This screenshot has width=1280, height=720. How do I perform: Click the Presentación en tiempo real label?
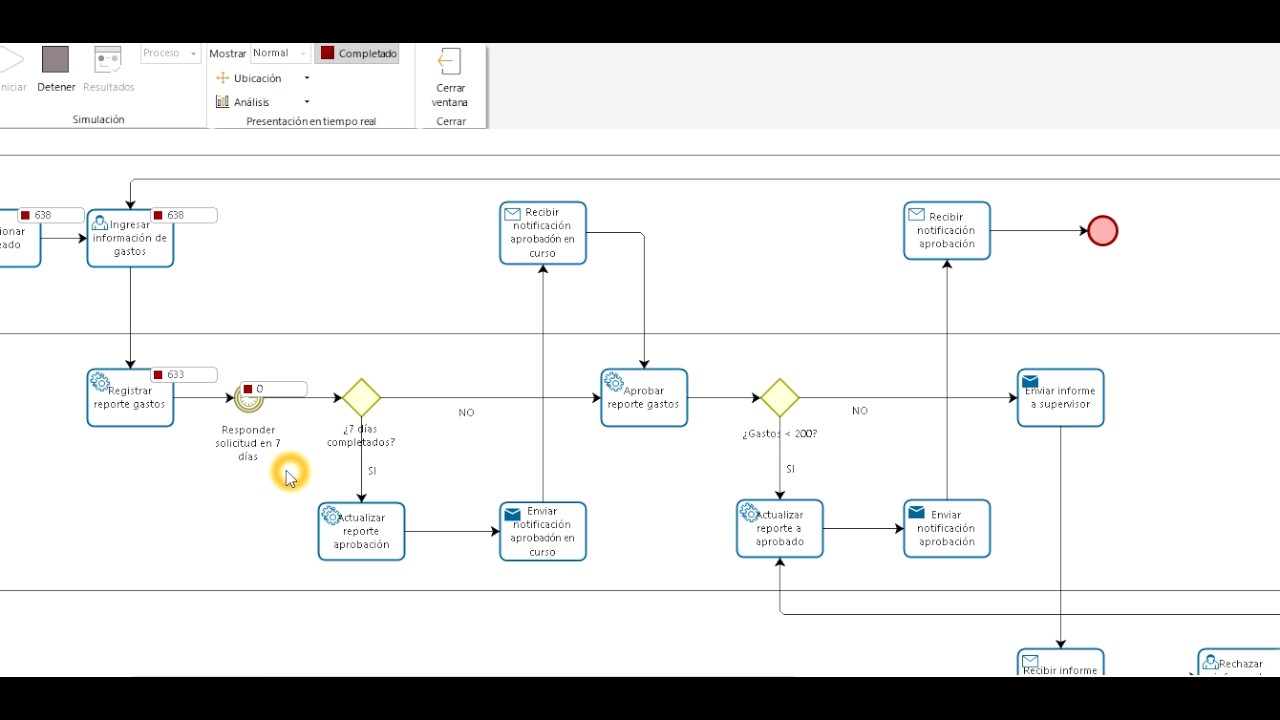click(311, 121)
